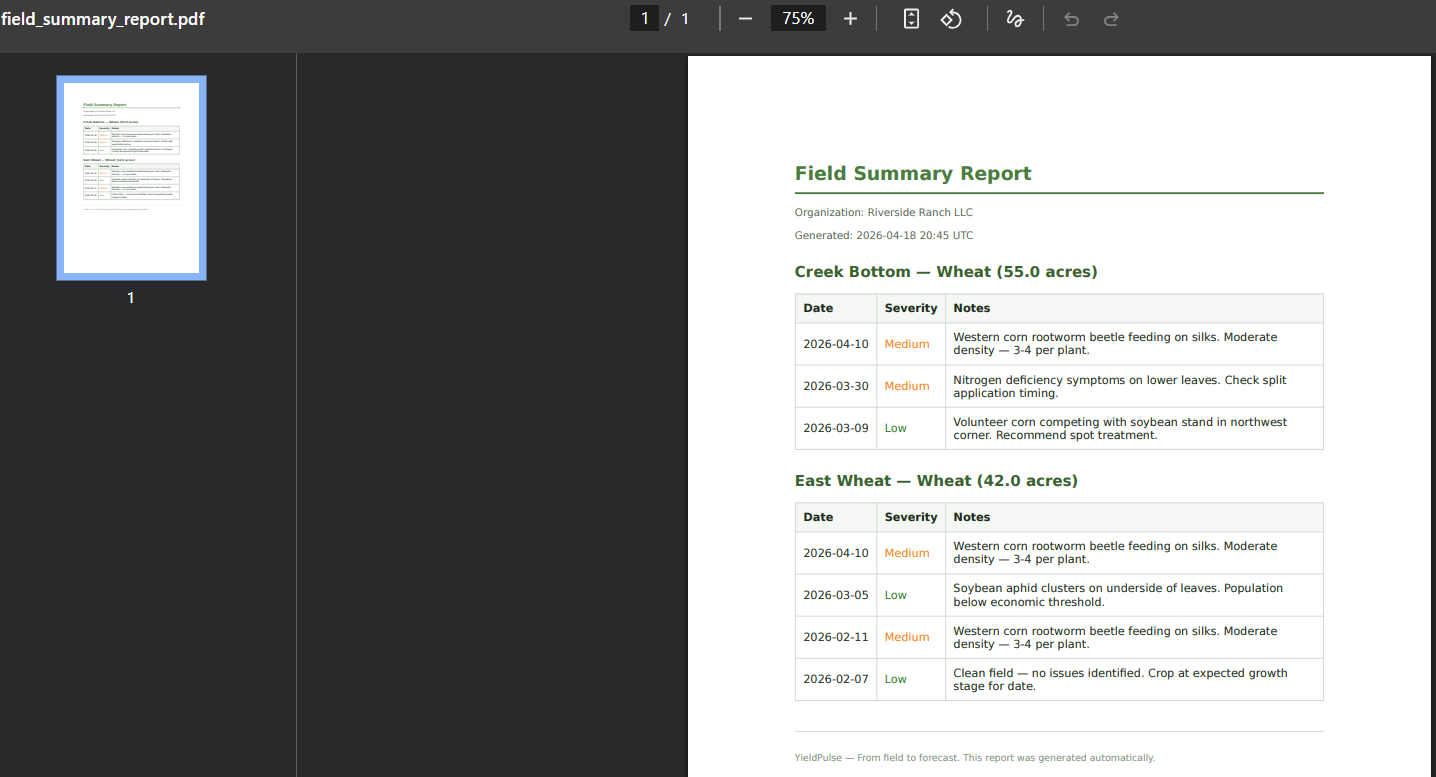Click the undo arrow in toolbar

[x=1072, y=19]
